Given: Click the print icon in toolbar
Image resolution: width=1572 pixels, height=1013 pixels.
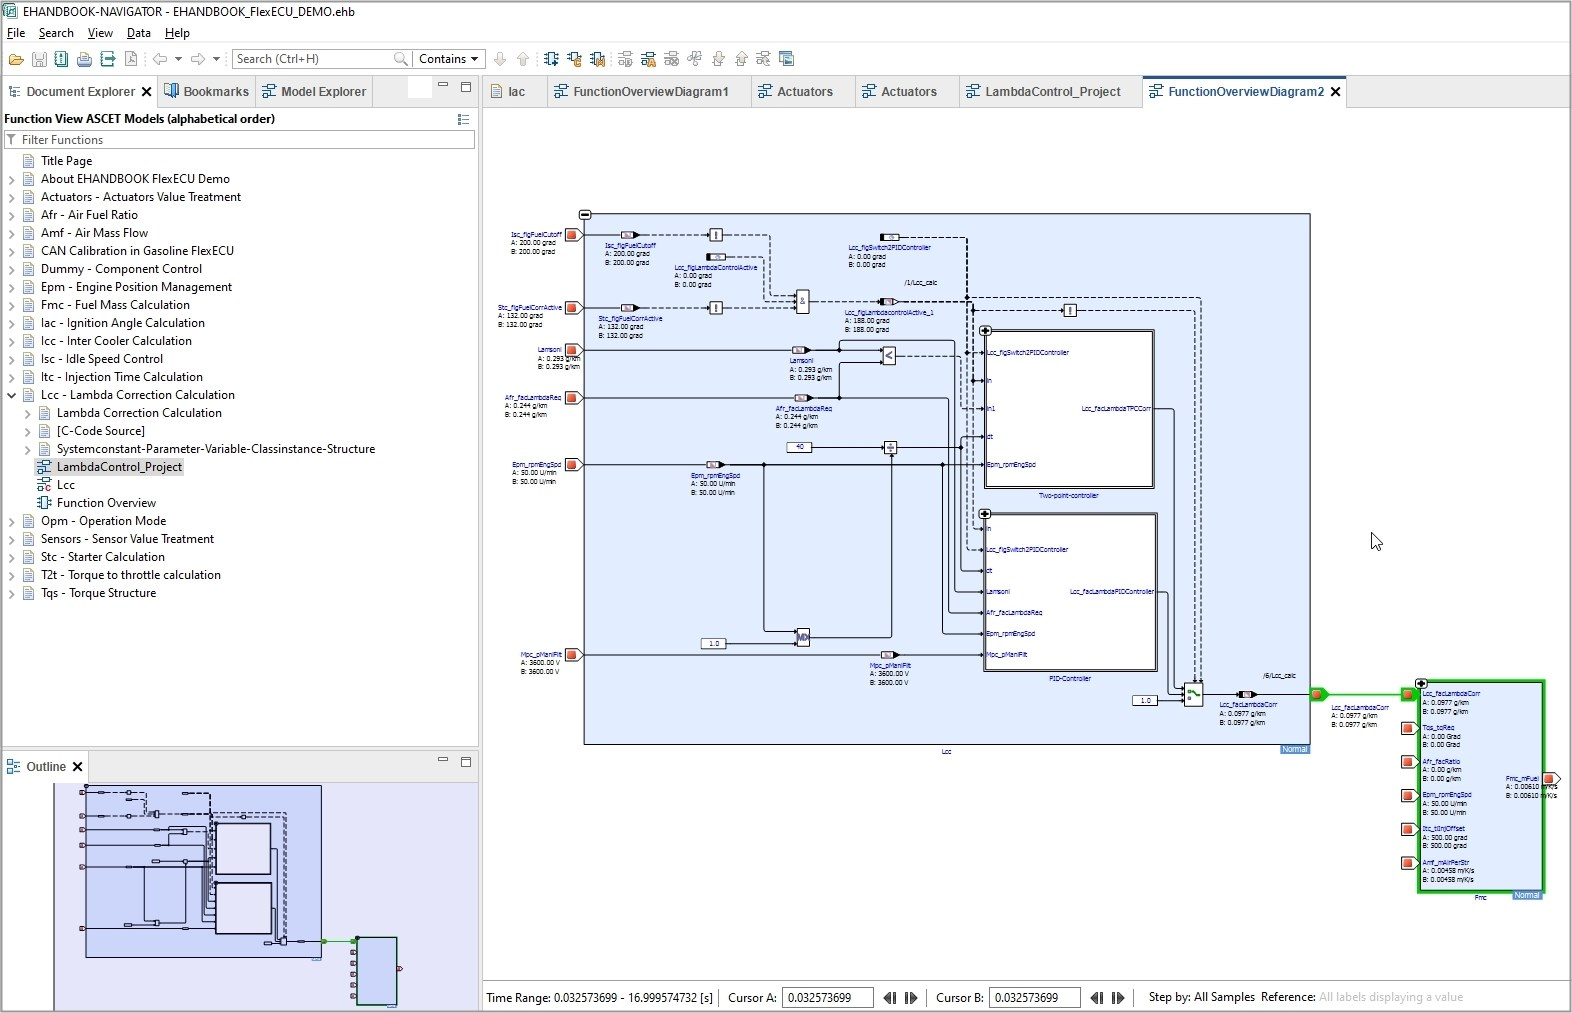Looking at the screenshot, I should 84,59.
